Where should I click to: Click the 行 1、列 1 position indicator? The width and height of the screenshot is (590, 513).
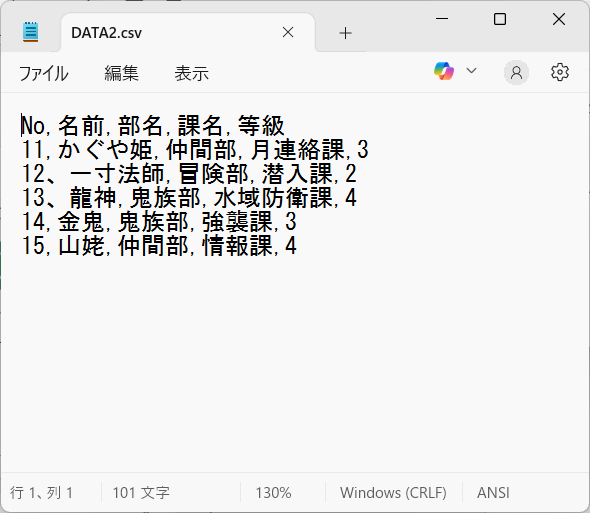pyautogui.click(x=41, y=493)
